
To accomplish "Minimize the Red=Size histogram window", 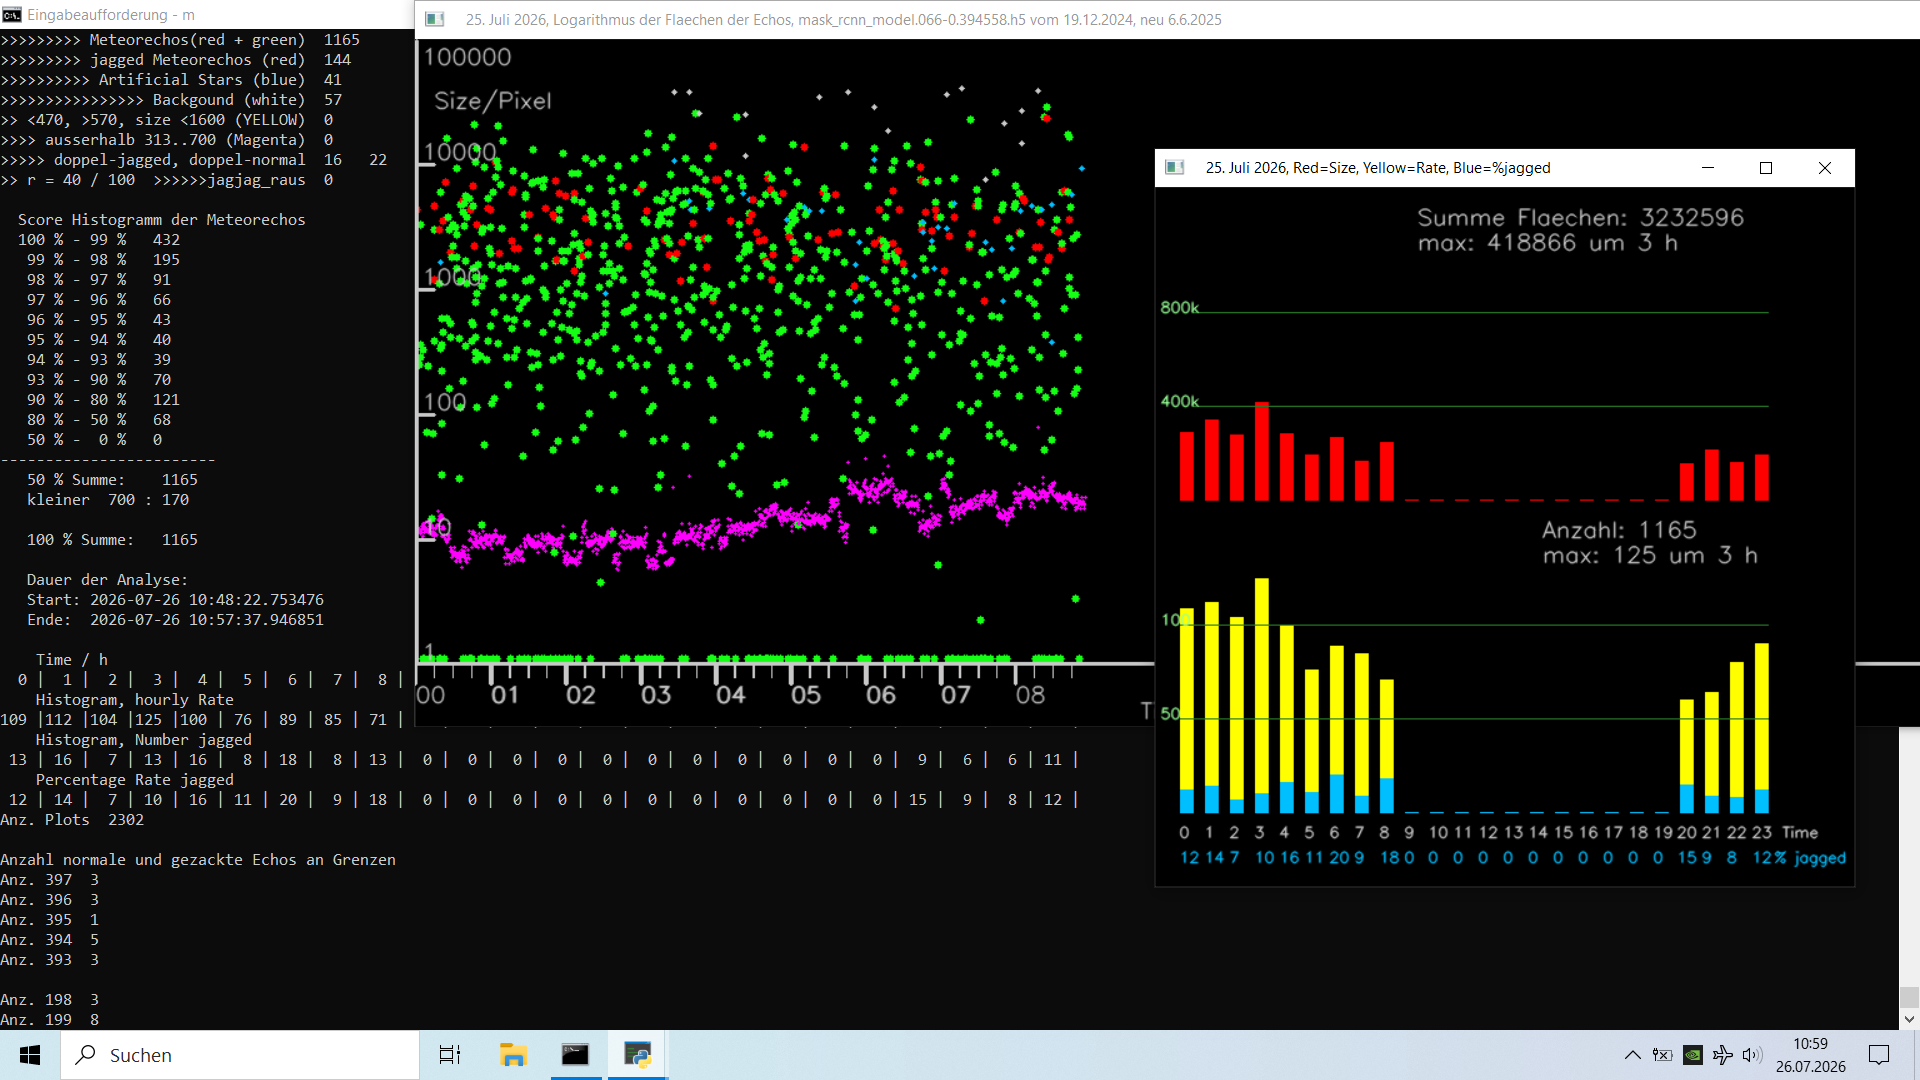I will click(1708, 168).
